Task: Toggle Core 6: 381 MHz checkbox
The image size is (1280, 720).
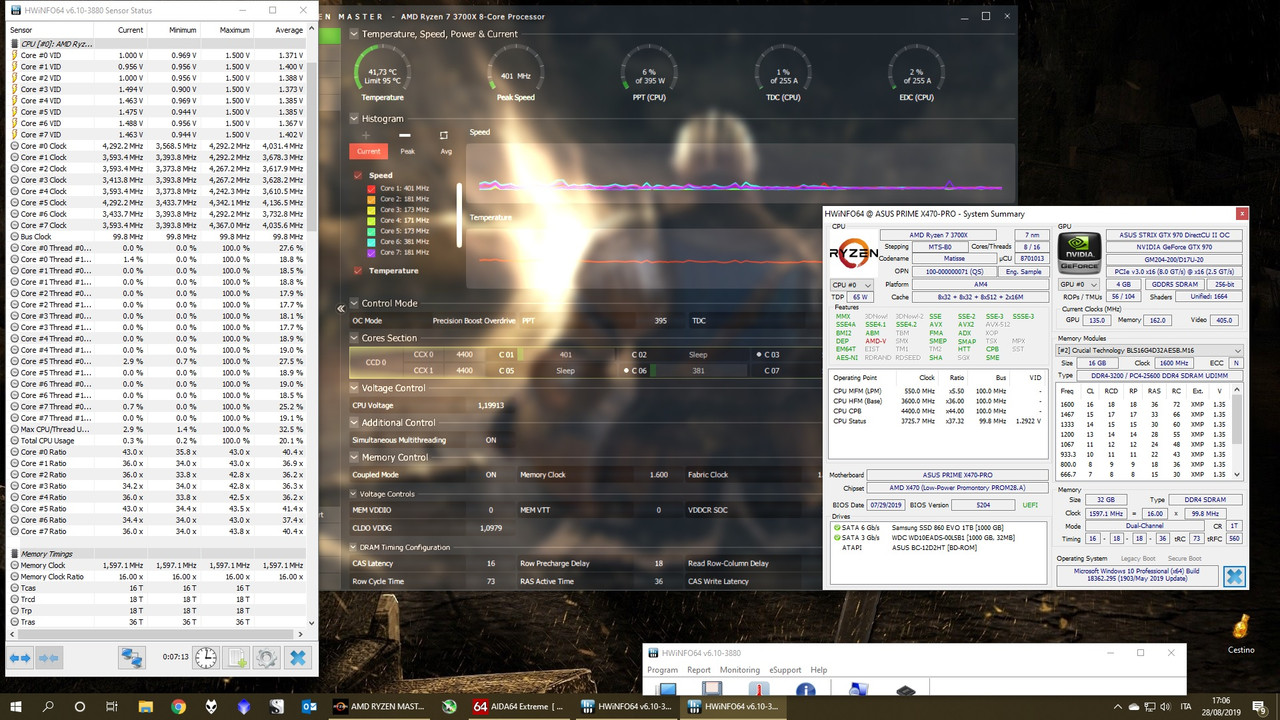Action: [x=371, y=241]
